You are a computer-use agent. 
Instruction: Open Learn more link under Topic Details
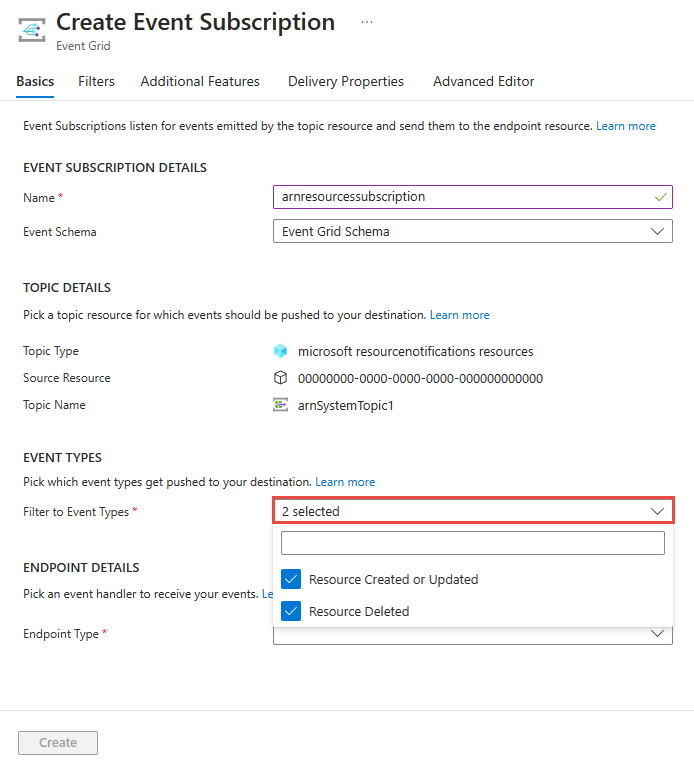tap(460, 315)
